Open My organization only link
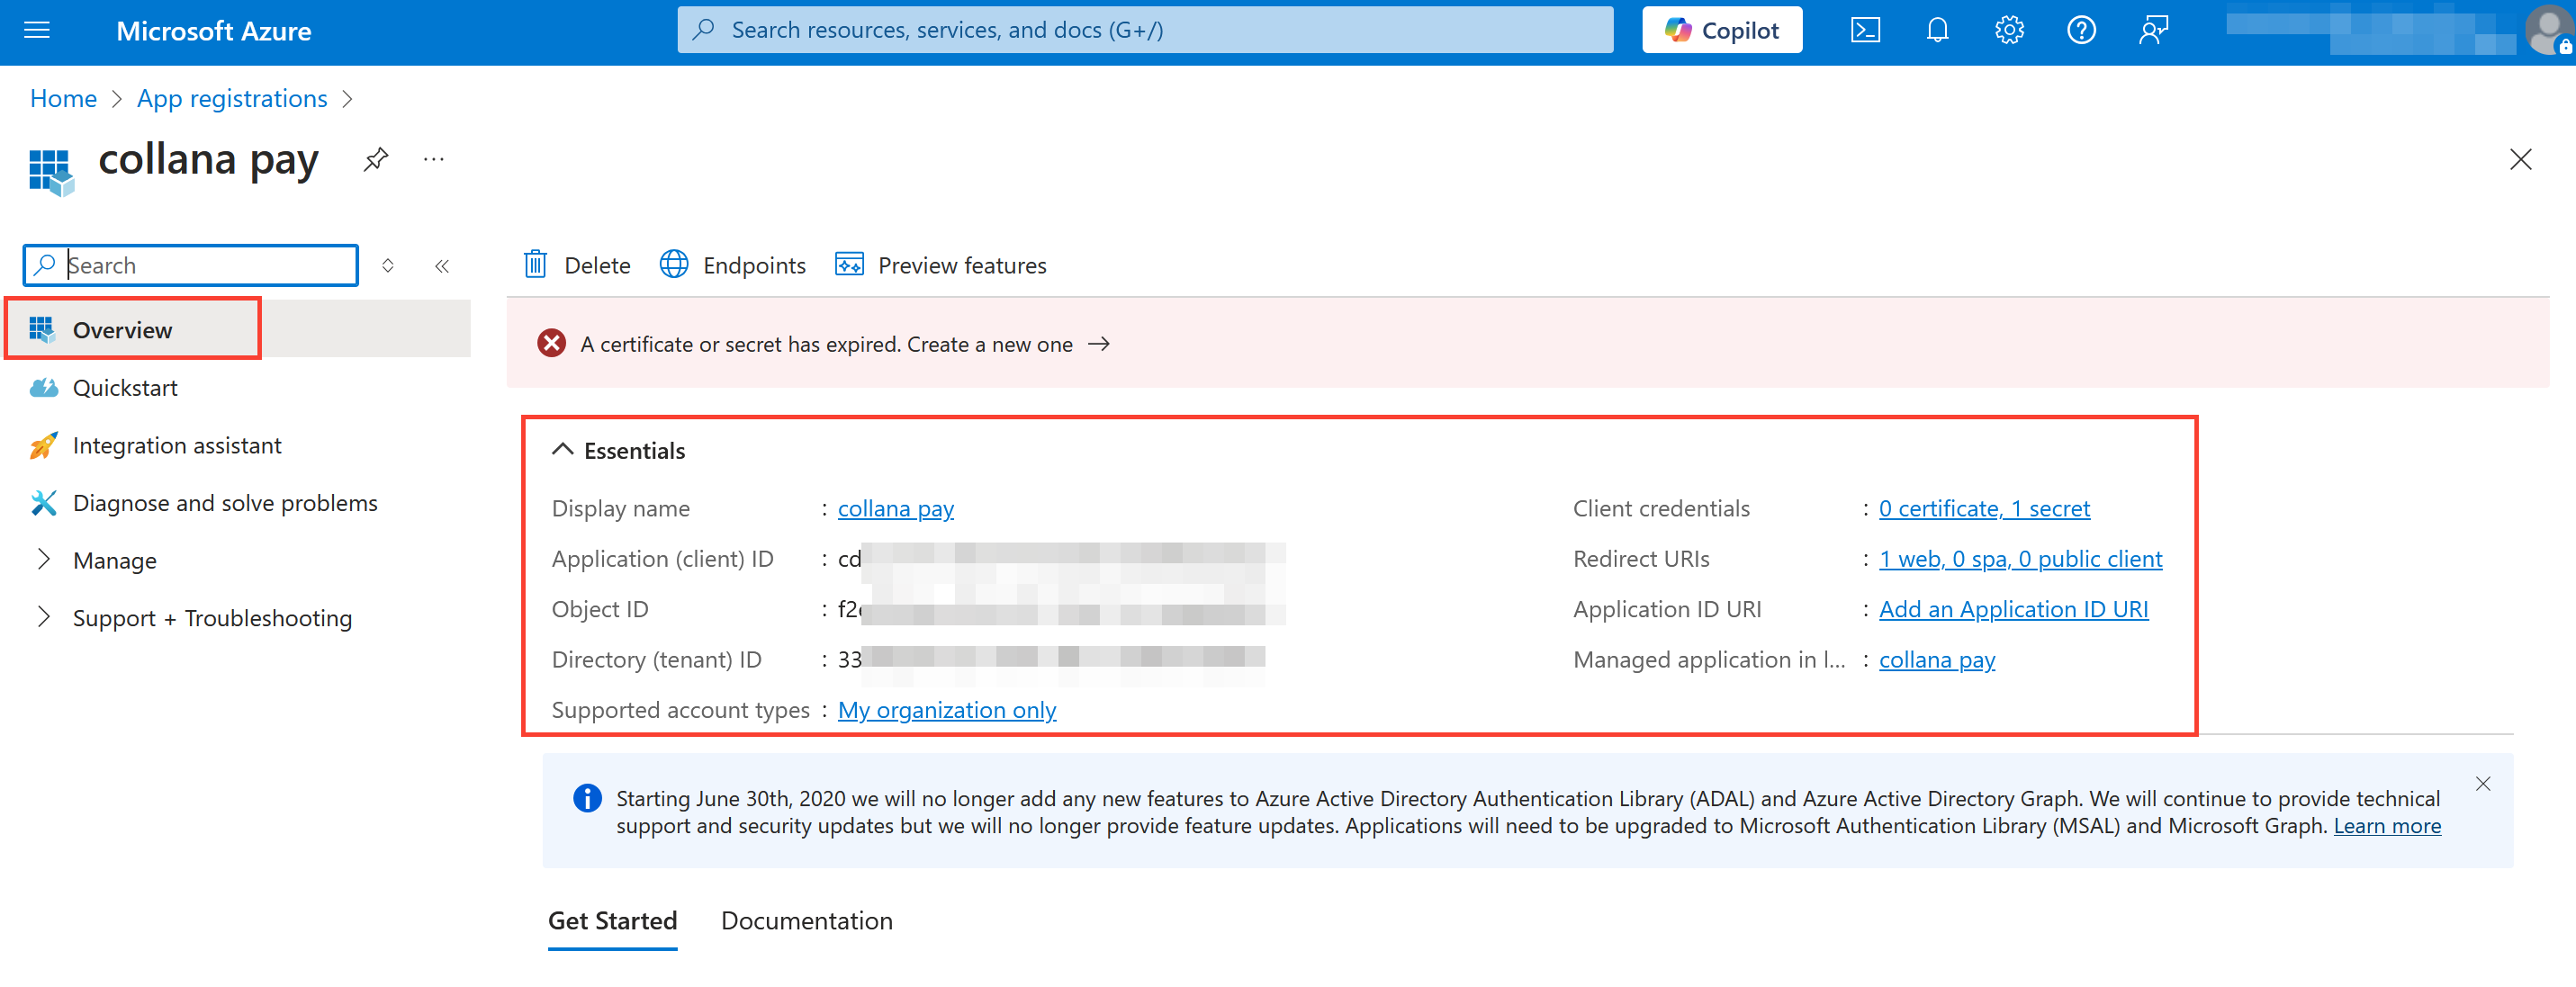 click(946, 709)
